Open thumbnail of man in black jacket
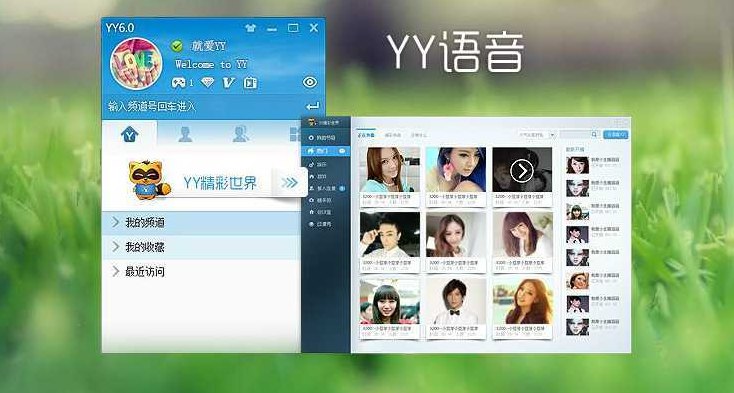The width and height of the screenshot is (734, 393). pyautogui.click(x=390, y=234)
